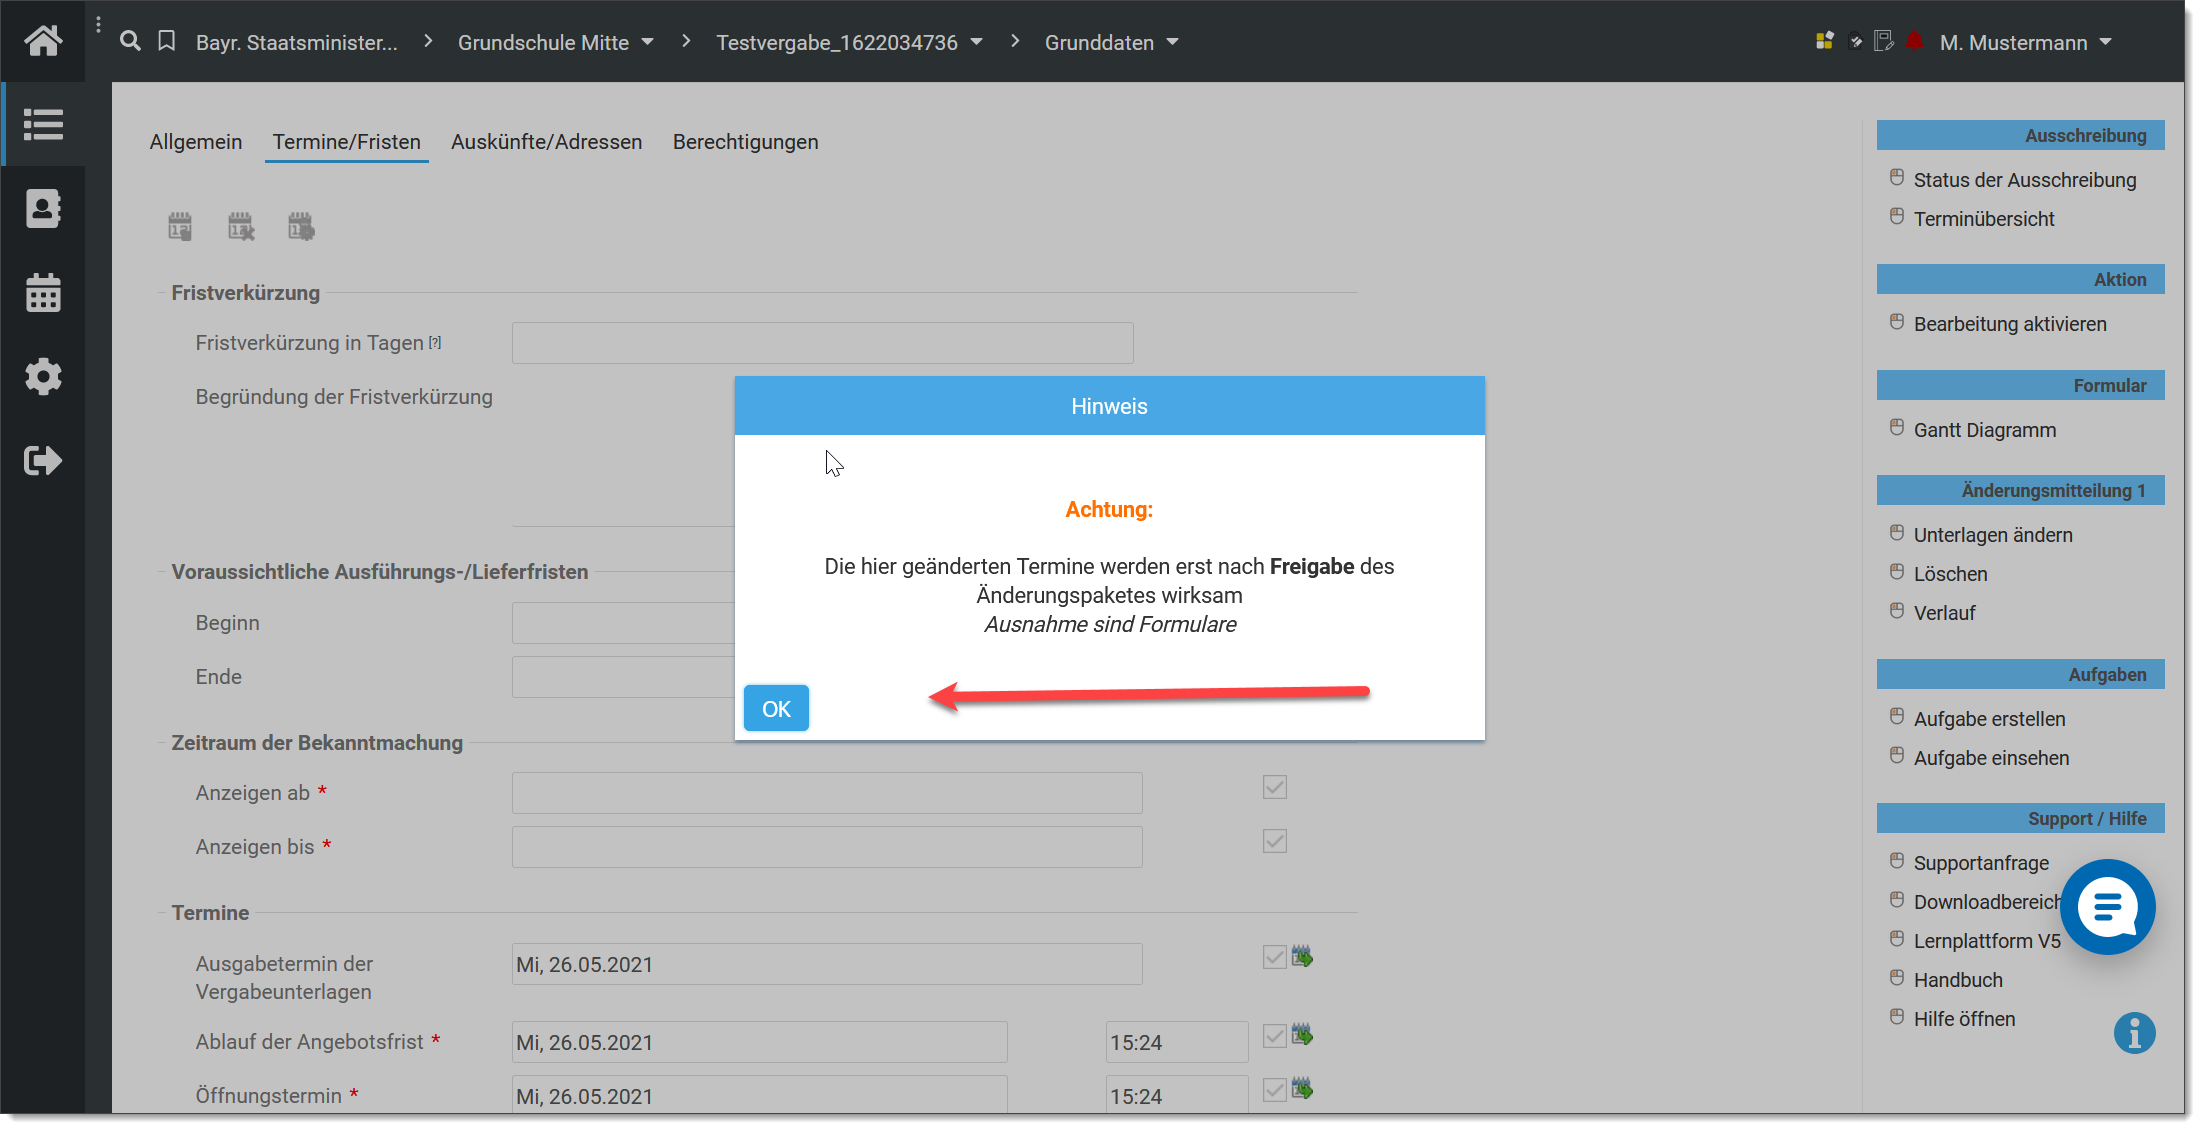Go to the home page icon
The height and width of the screenshot is (1129, 2200).
(x=43, y=41)
